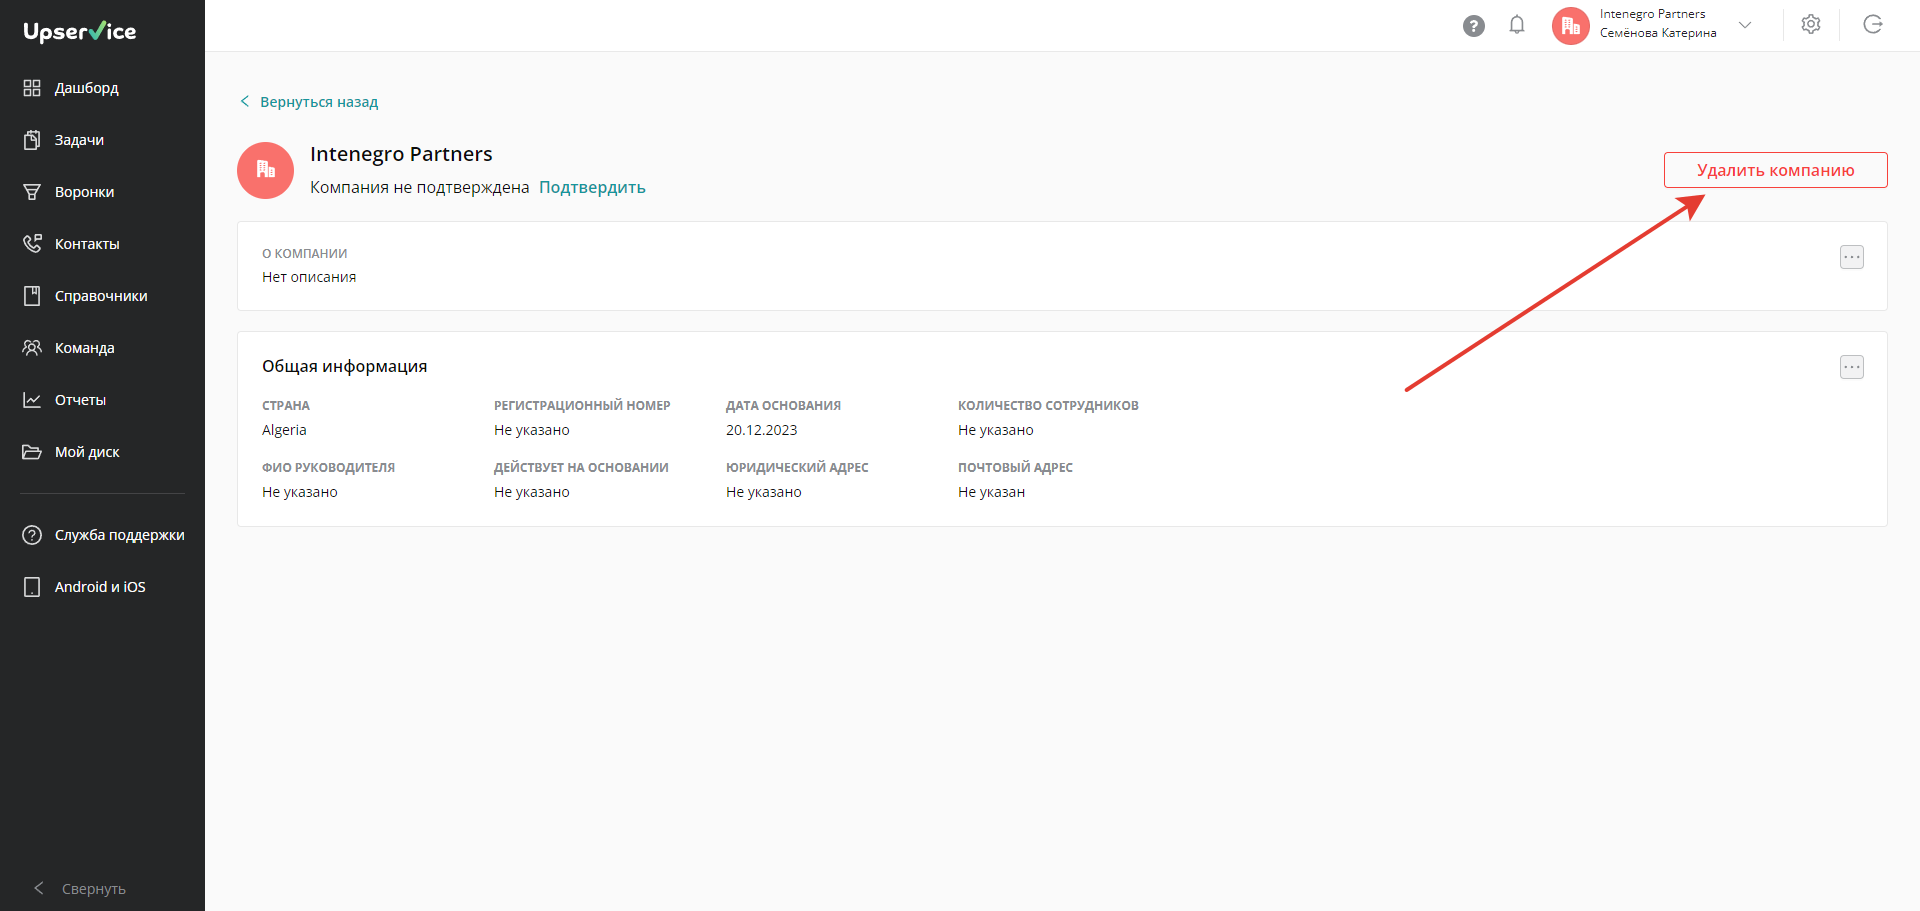The image size is (1920, 911).
Task: Click the country value Algeria
Action: point(284,430)
